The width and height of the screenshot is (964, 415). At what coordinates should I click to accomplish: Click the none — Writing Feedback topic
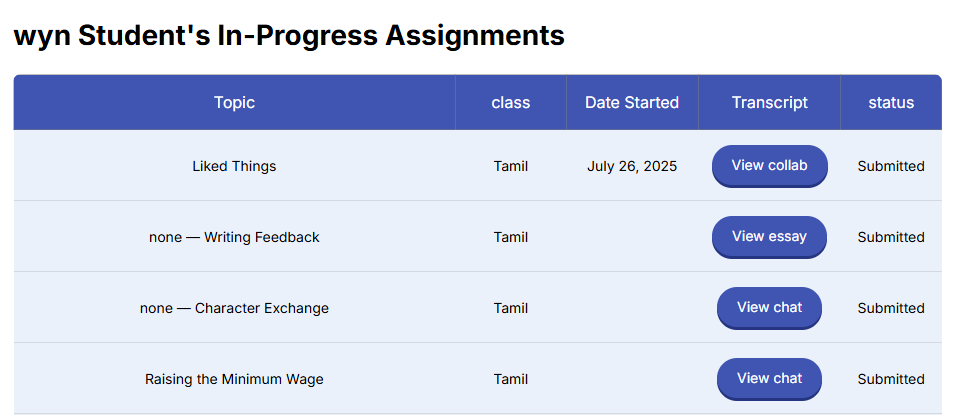click(234, 237)
